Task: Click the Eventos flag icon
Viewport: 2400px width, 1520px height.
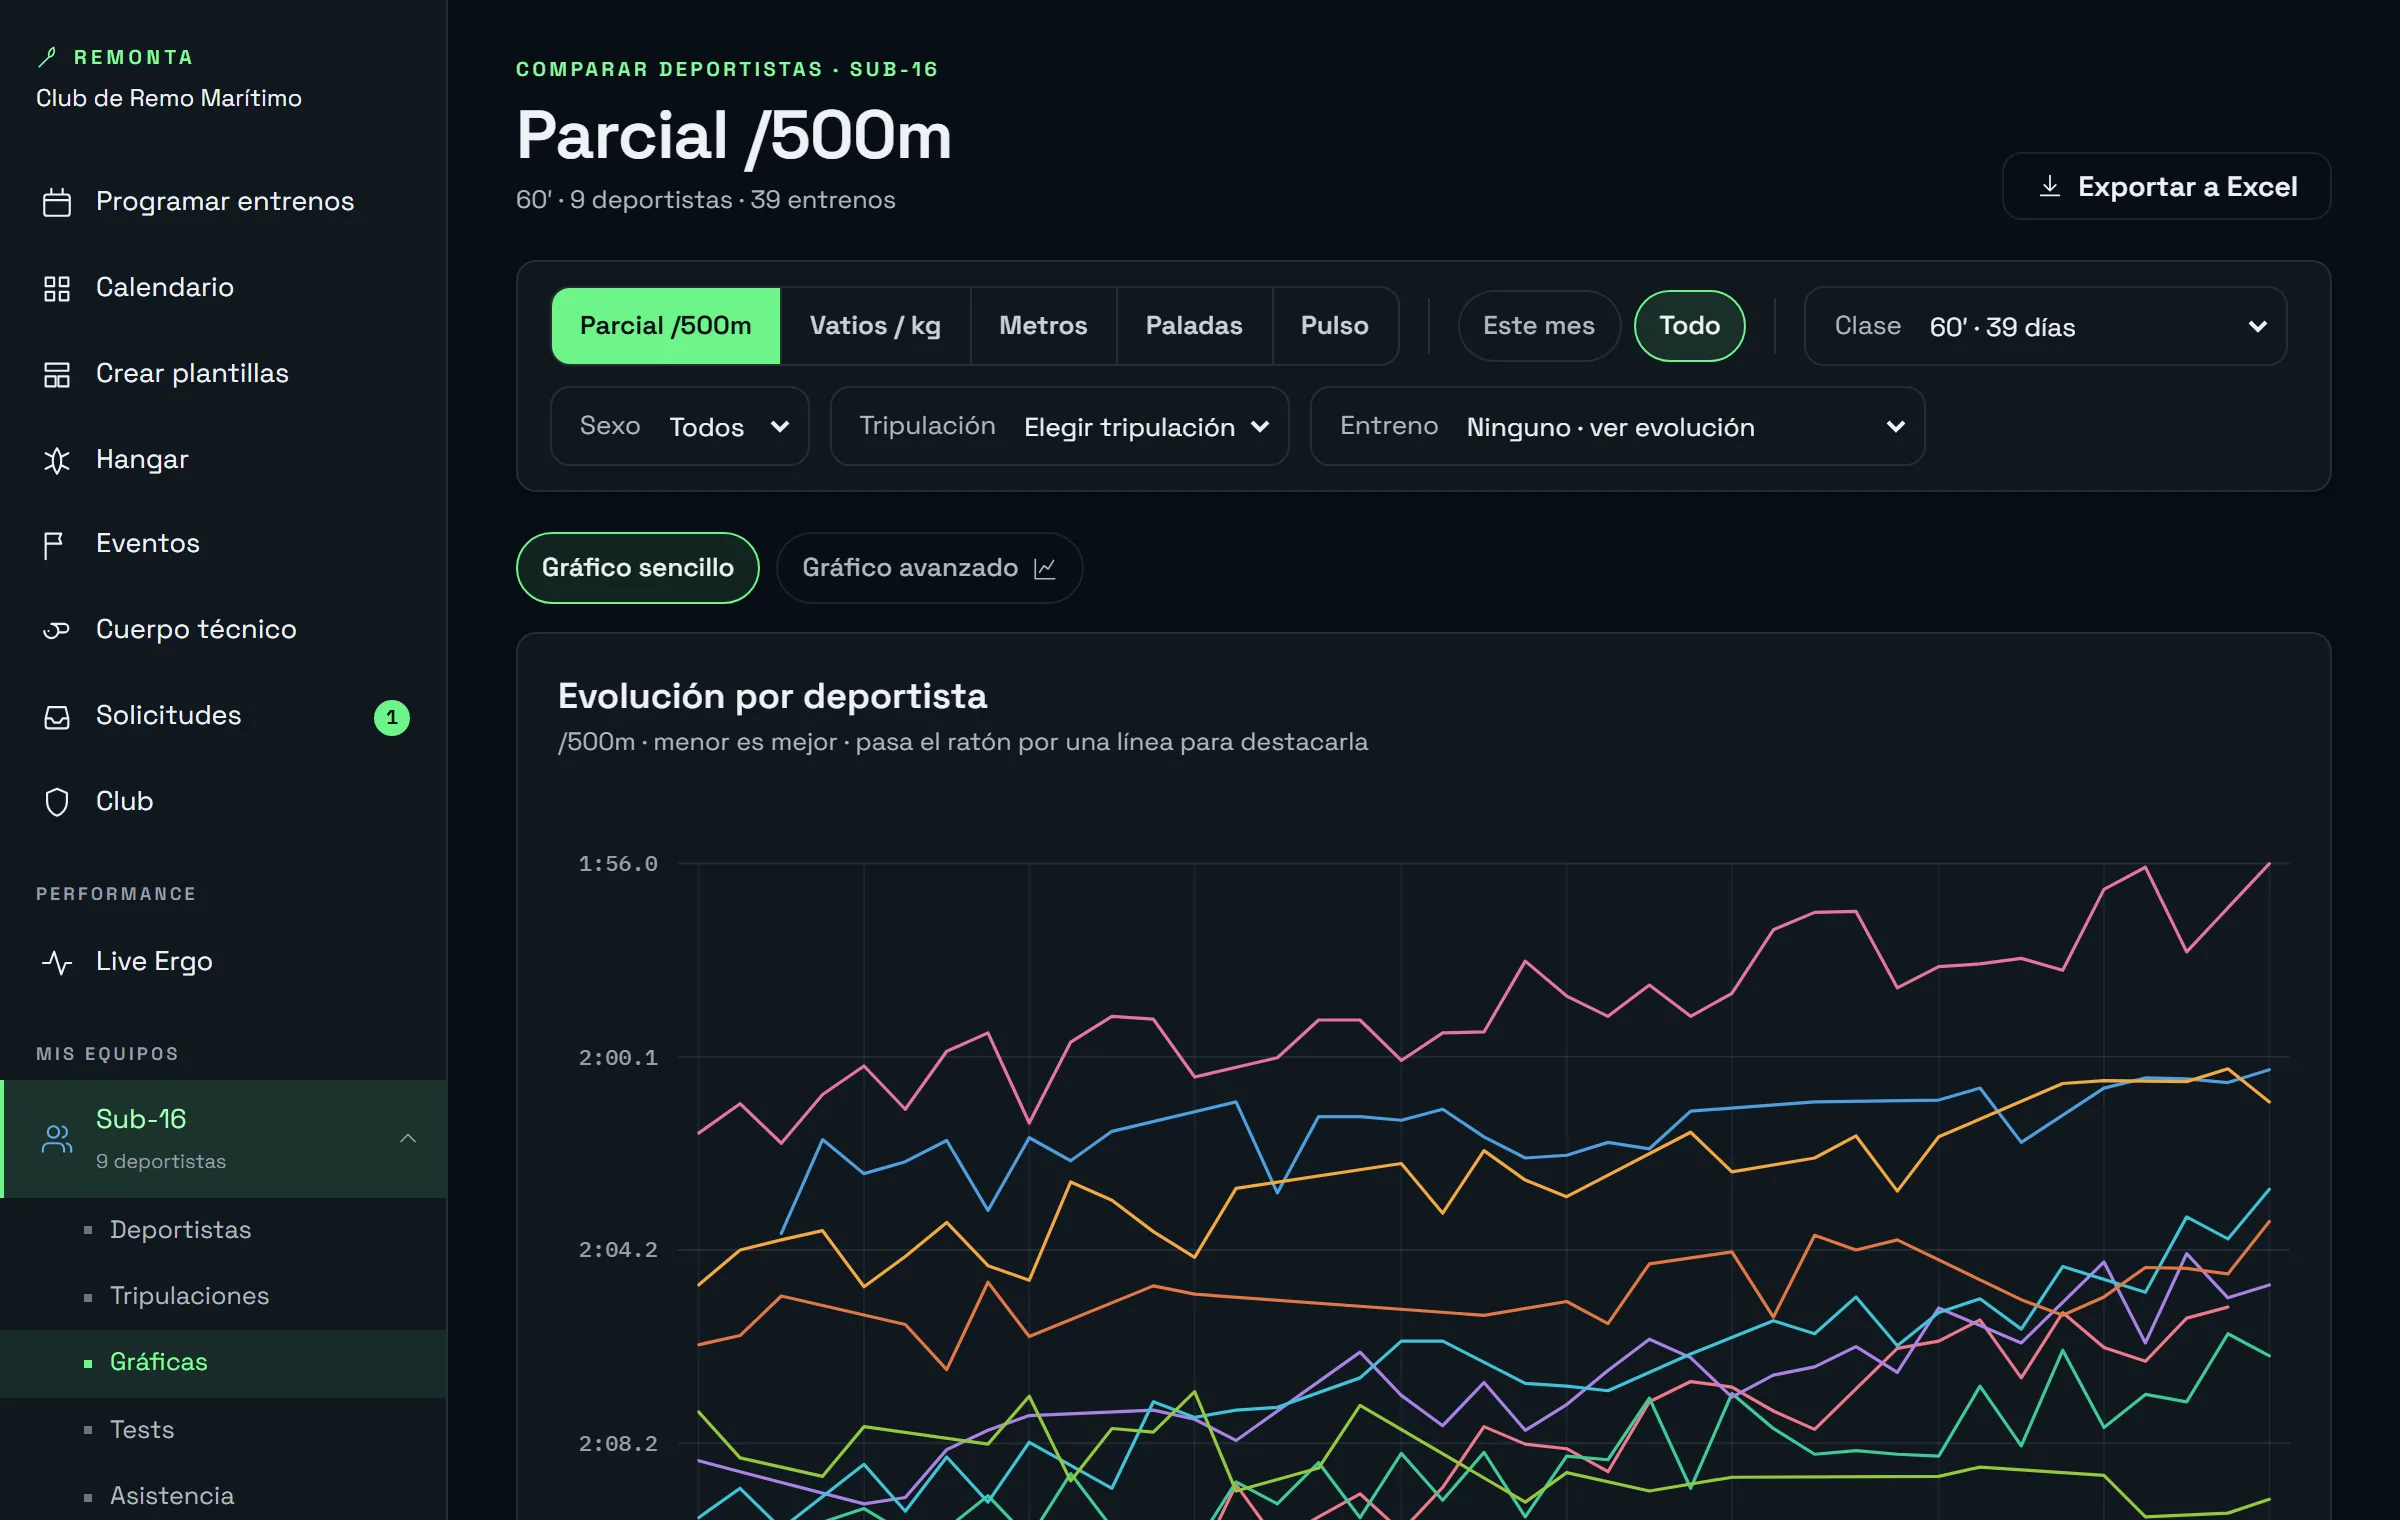Action: tap(54, 545)
